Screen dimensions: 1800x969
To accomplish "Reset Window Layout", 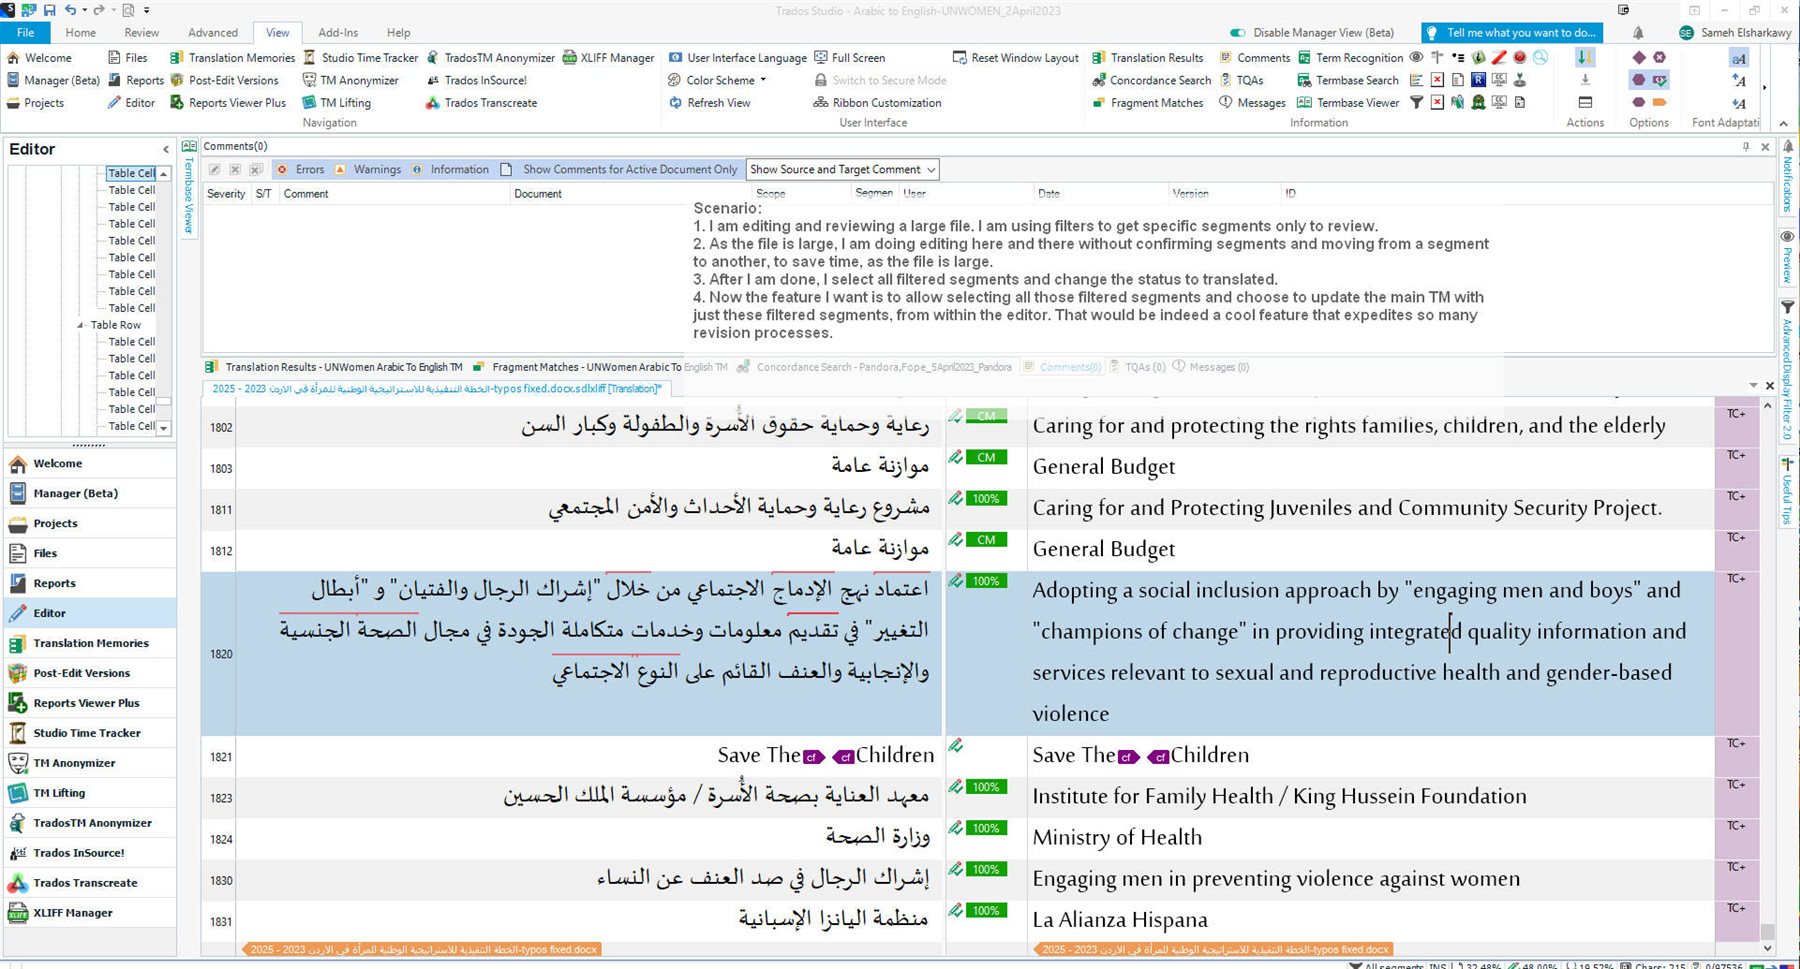I will pyautogui.click(x=1015, y=58).
